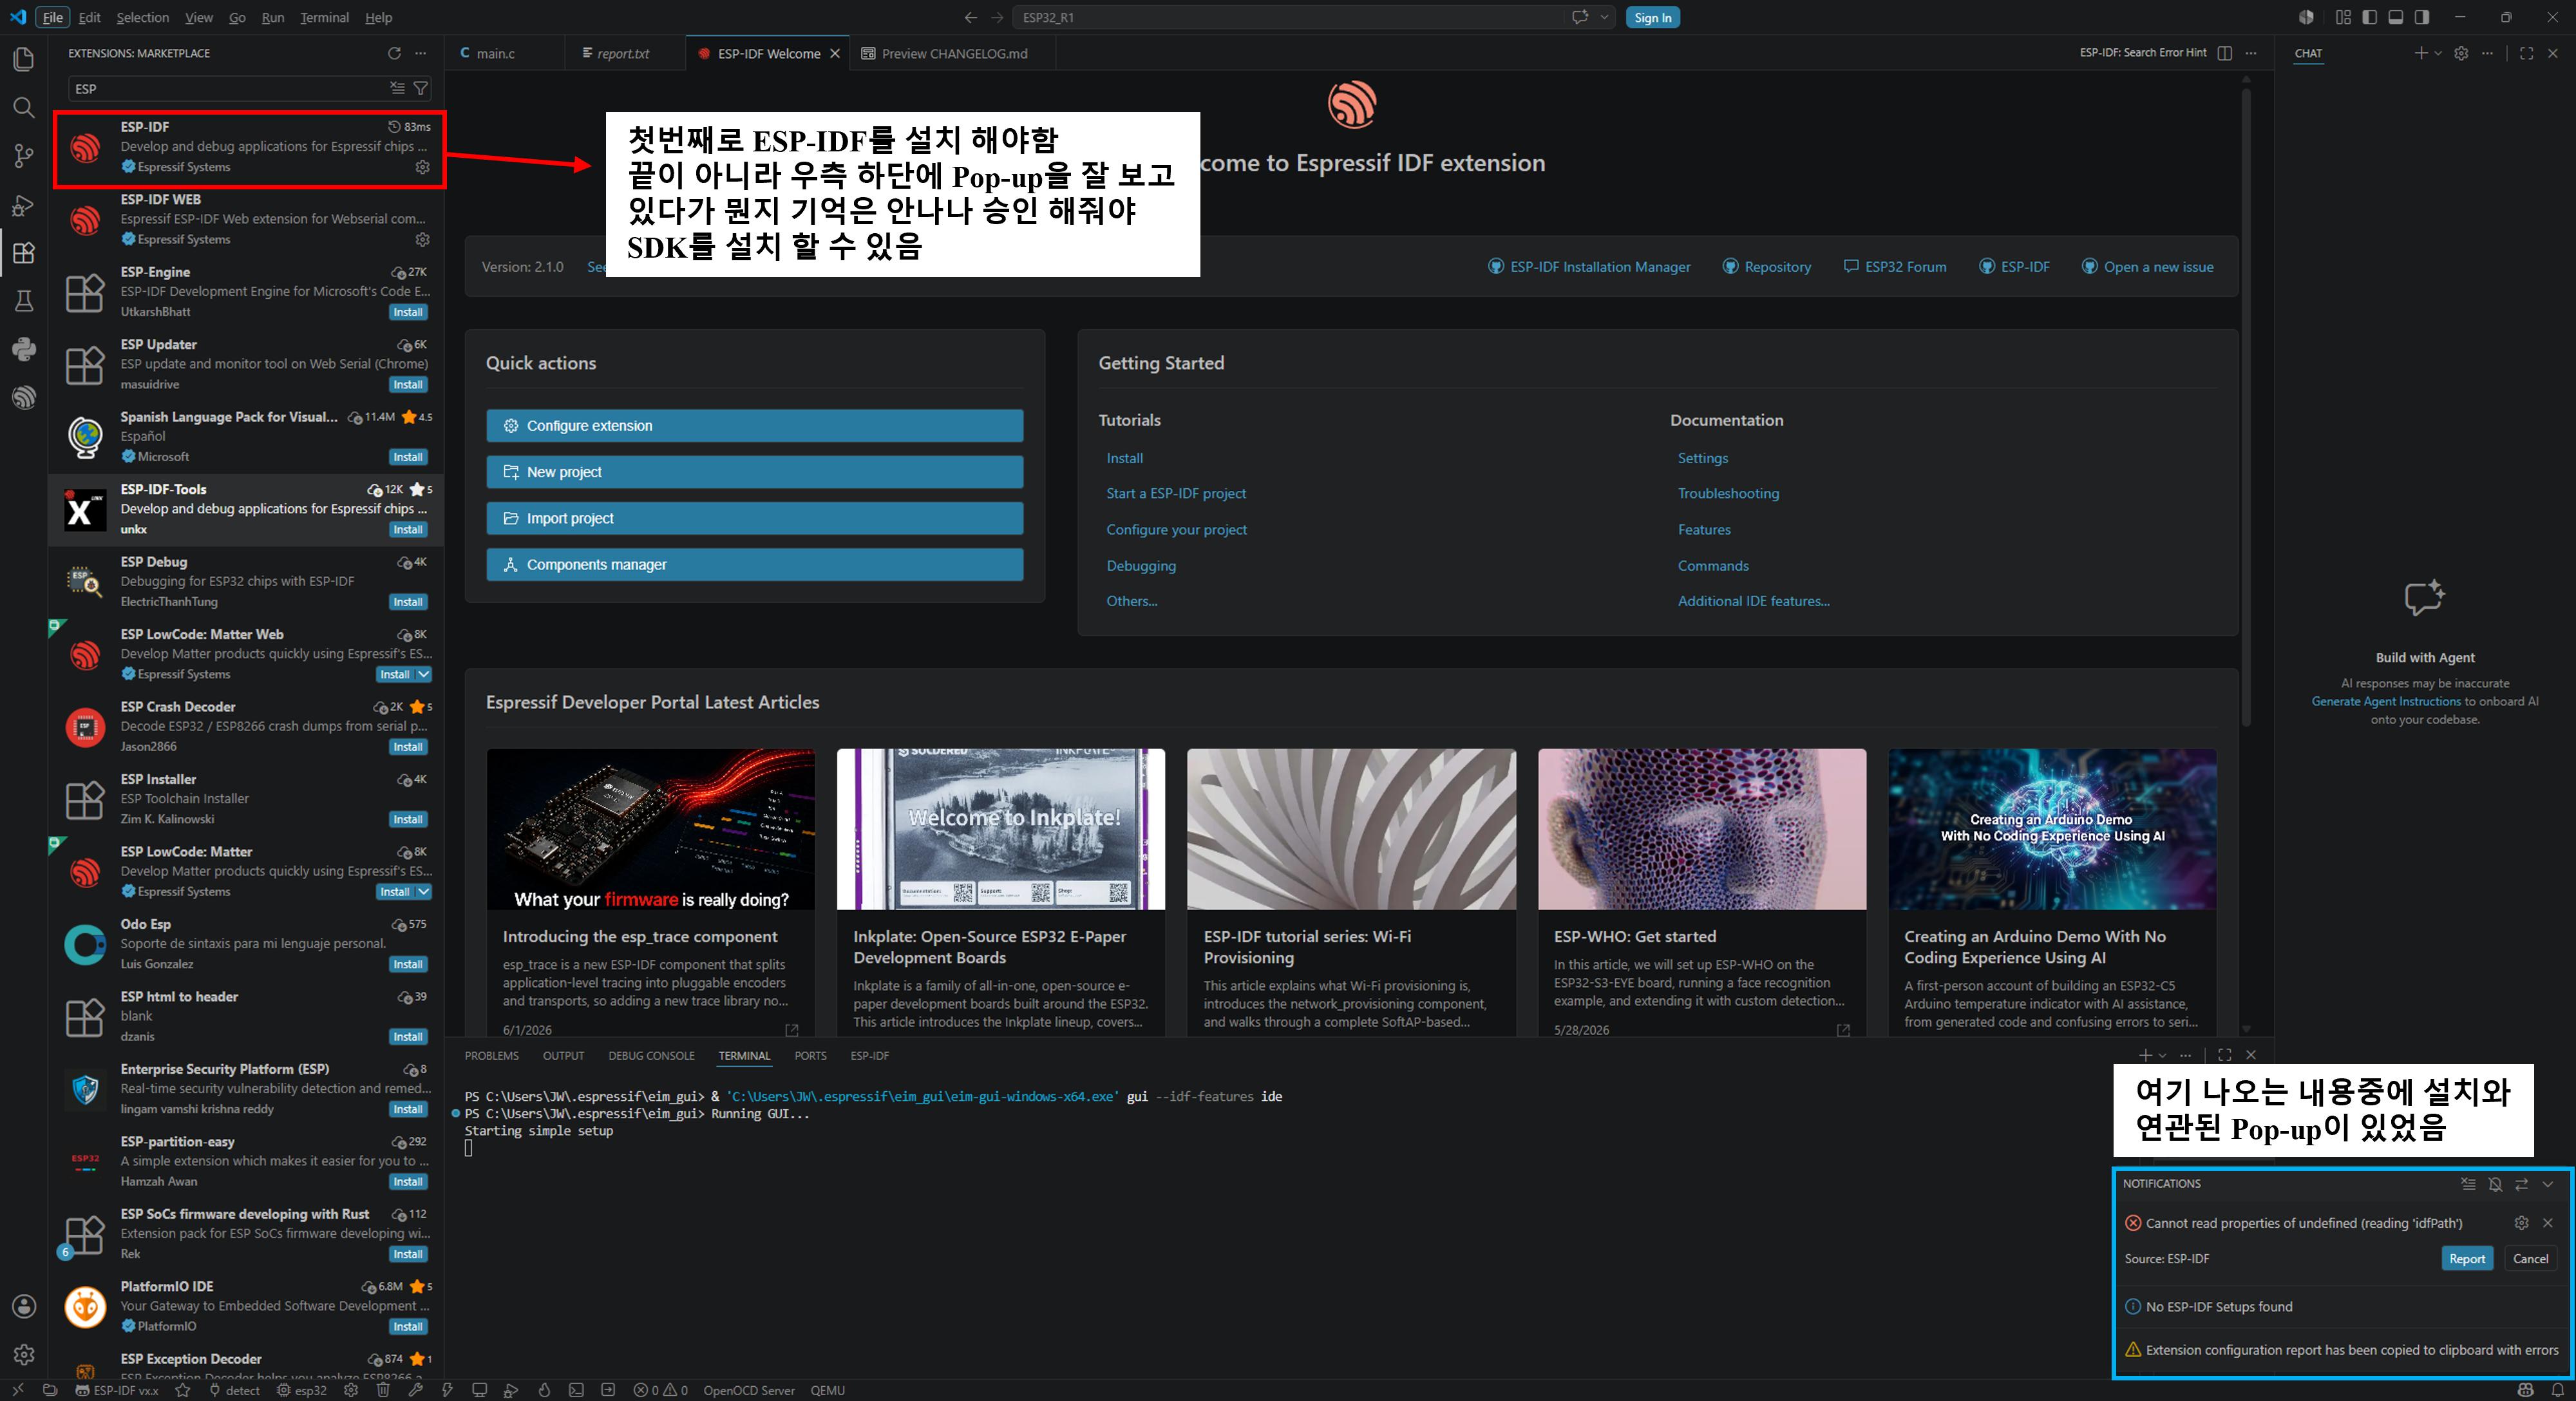Open the Explorer view in the activity bar

(23, 59)
